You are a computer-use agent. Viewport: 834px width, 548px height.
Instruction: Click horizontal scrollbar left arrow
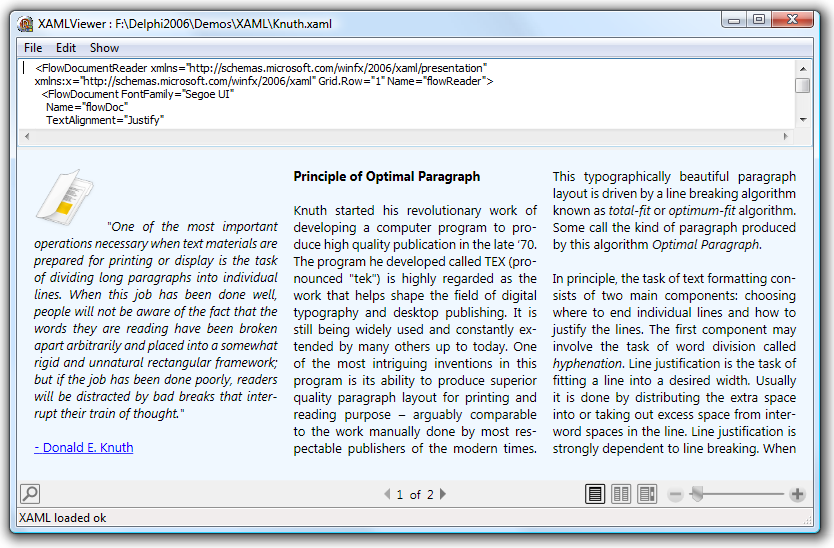27,137
